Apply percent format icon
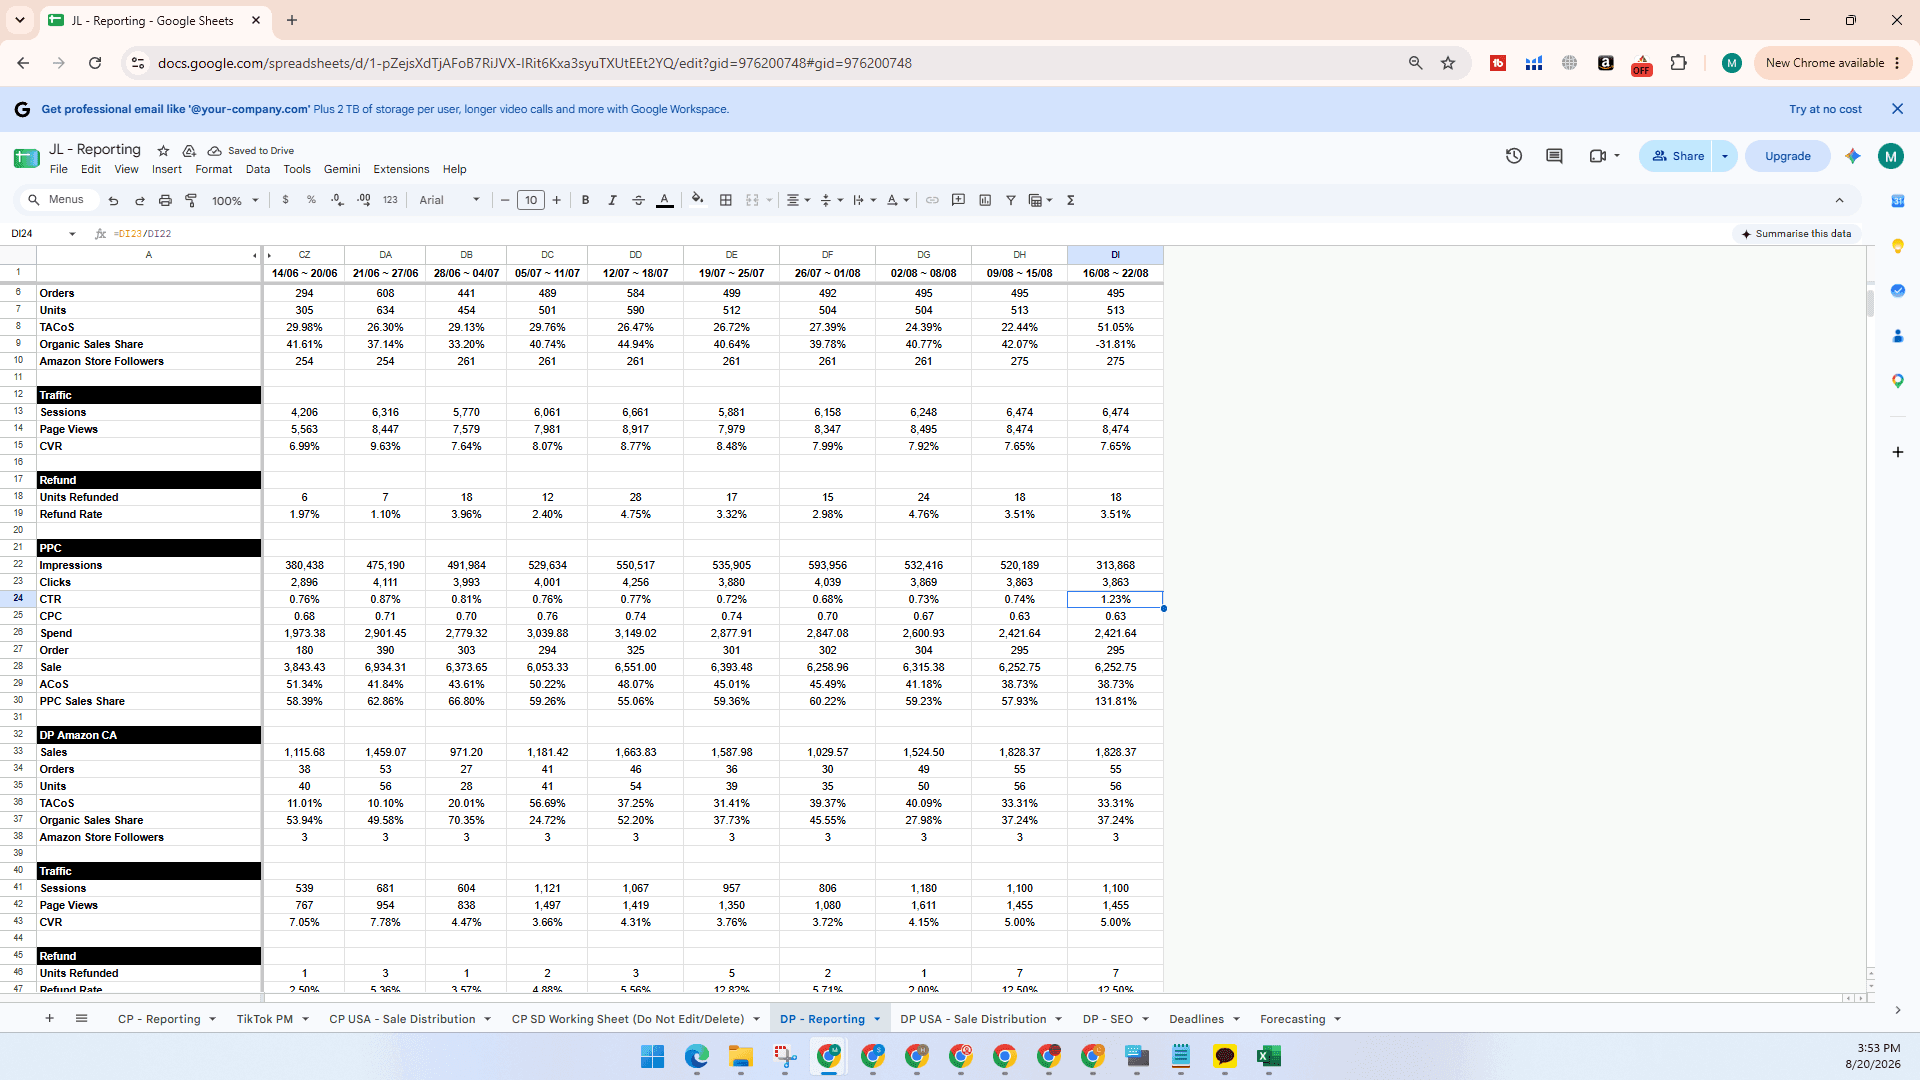The height and width of the screenshot is (1080, 1920). click(x=311, y=200)
